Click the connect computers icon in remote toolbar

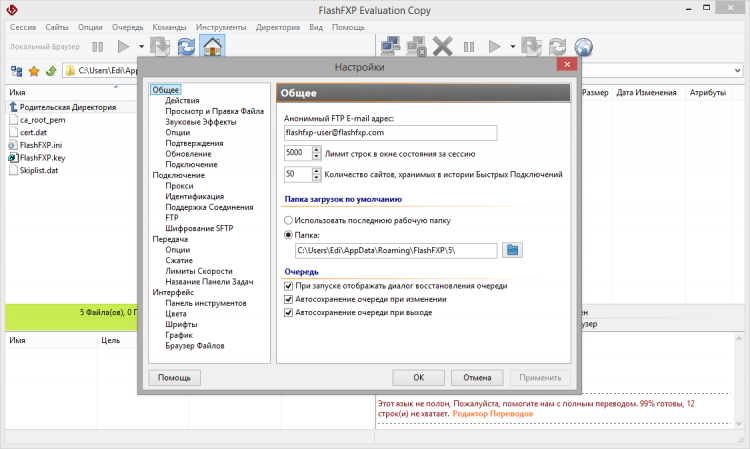tap(391, 47)
